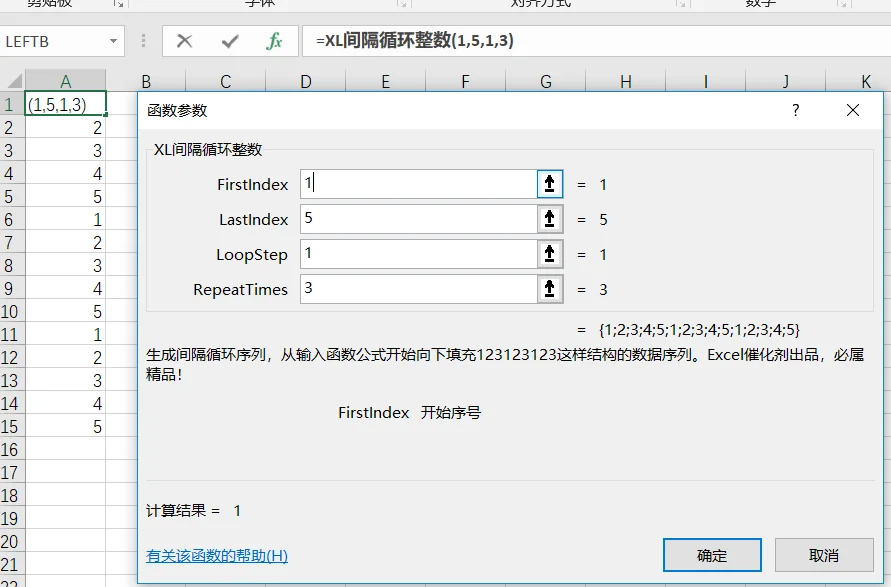Click cell A12 with value 2

[65, 357]
